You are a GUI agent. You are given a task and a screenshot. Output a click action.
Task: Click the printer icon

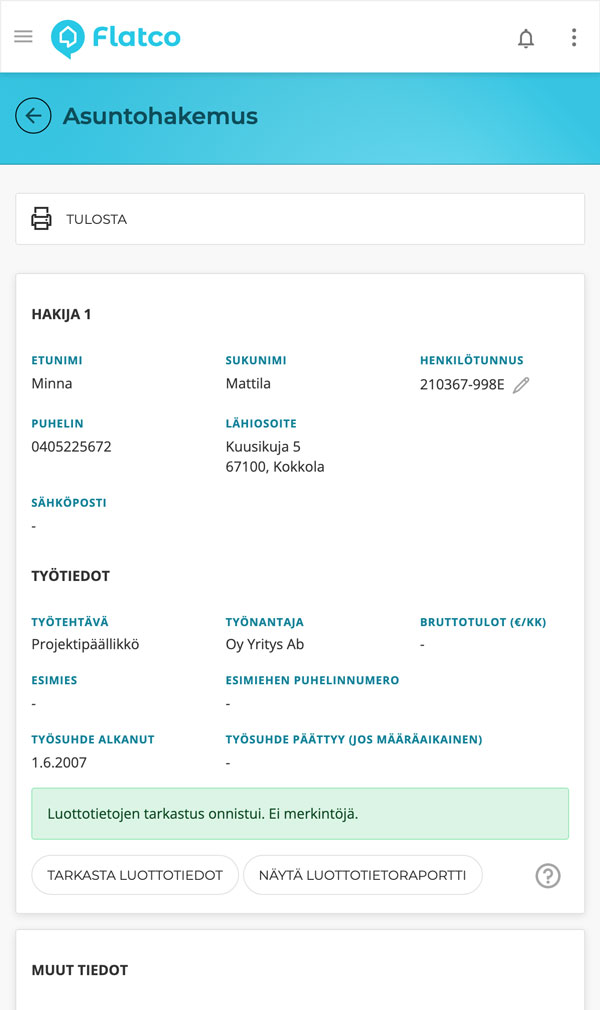tap(41, 218)
